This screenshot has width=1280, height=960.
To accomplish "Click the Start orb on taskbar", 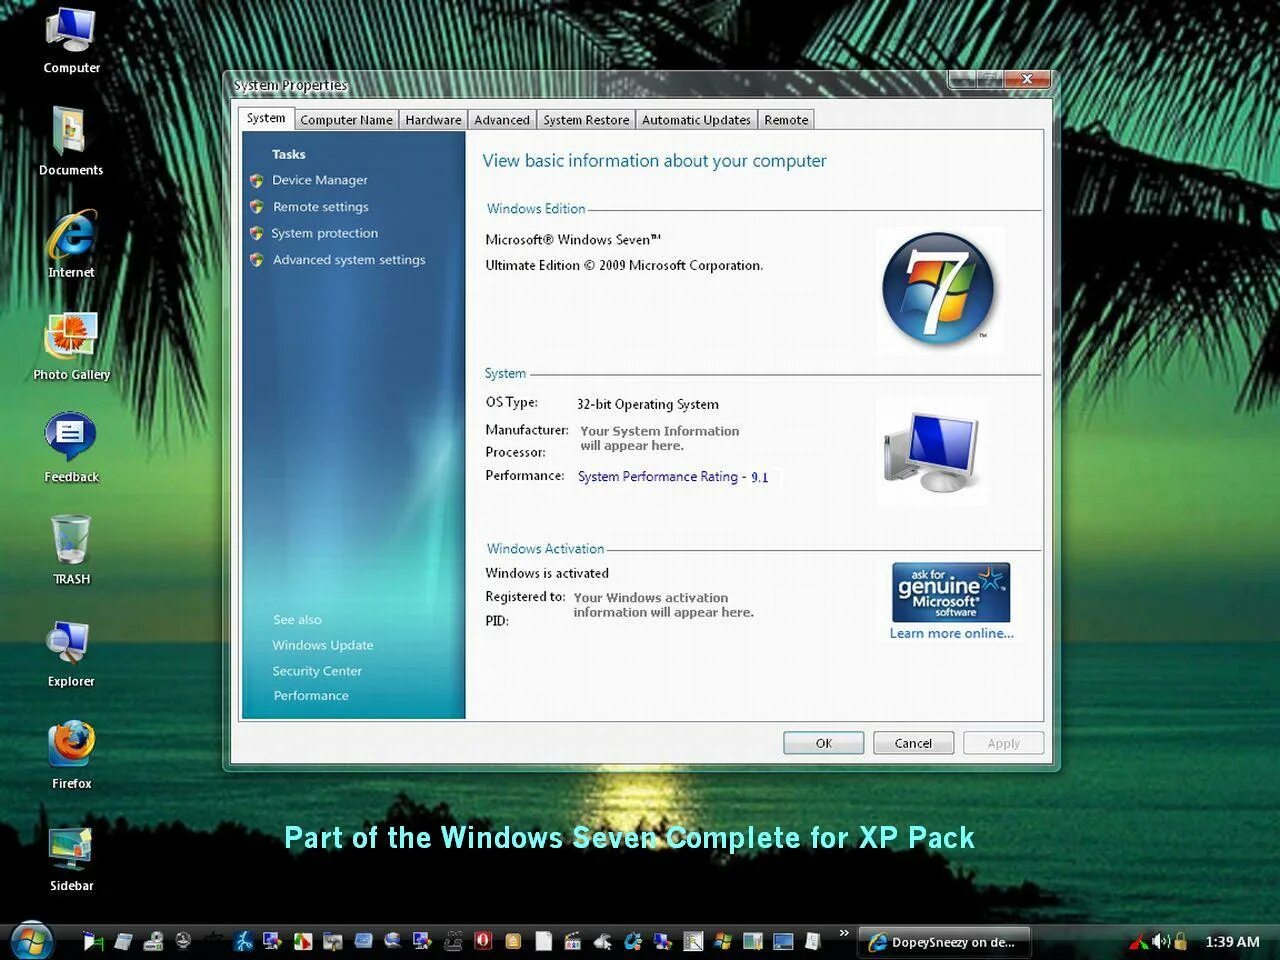I will (x=31, y=940).
